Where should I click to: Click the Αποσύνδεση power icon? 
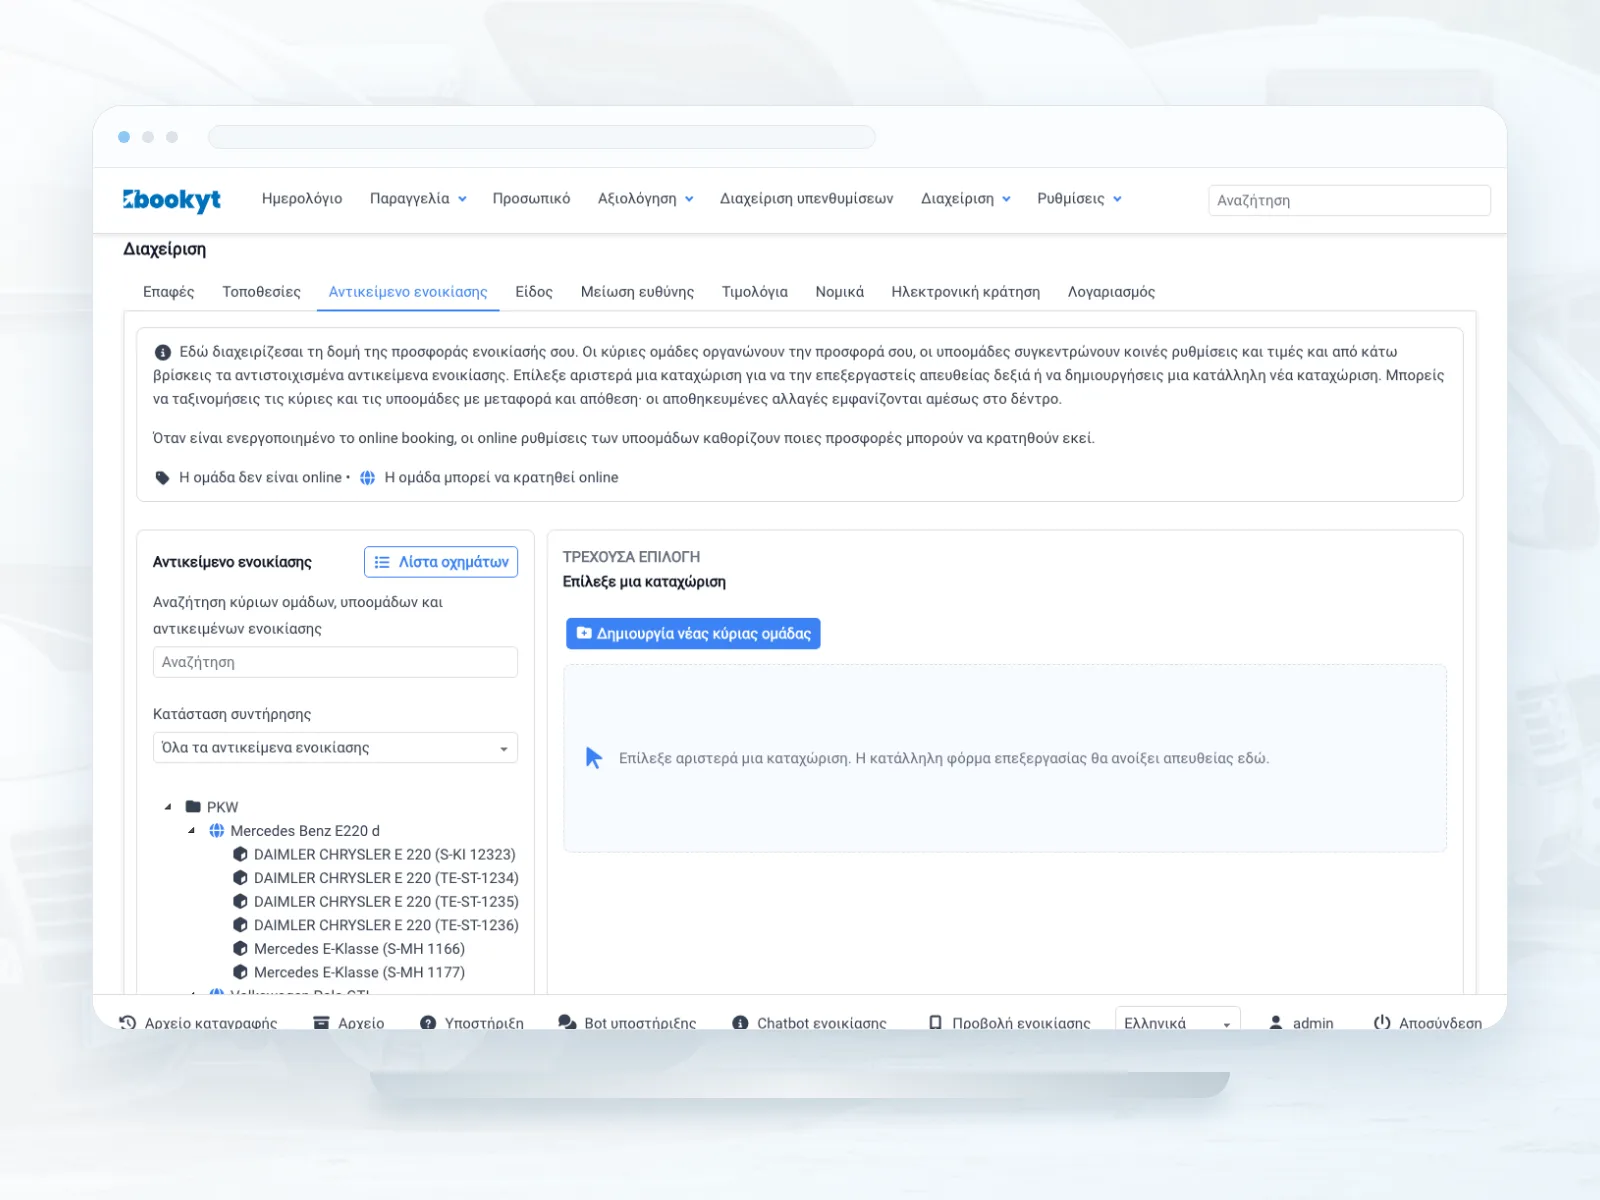point(1382,1023)
